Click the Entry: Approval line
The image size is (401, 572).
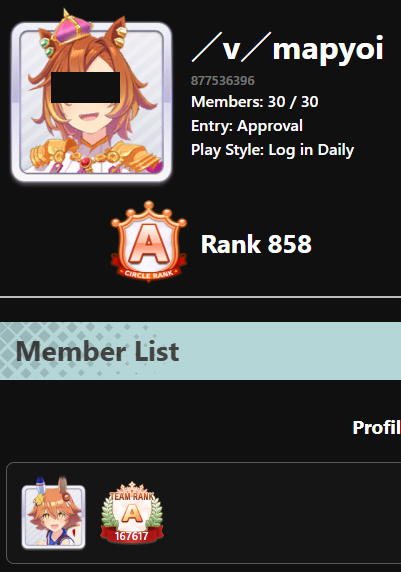coord(247,126)
